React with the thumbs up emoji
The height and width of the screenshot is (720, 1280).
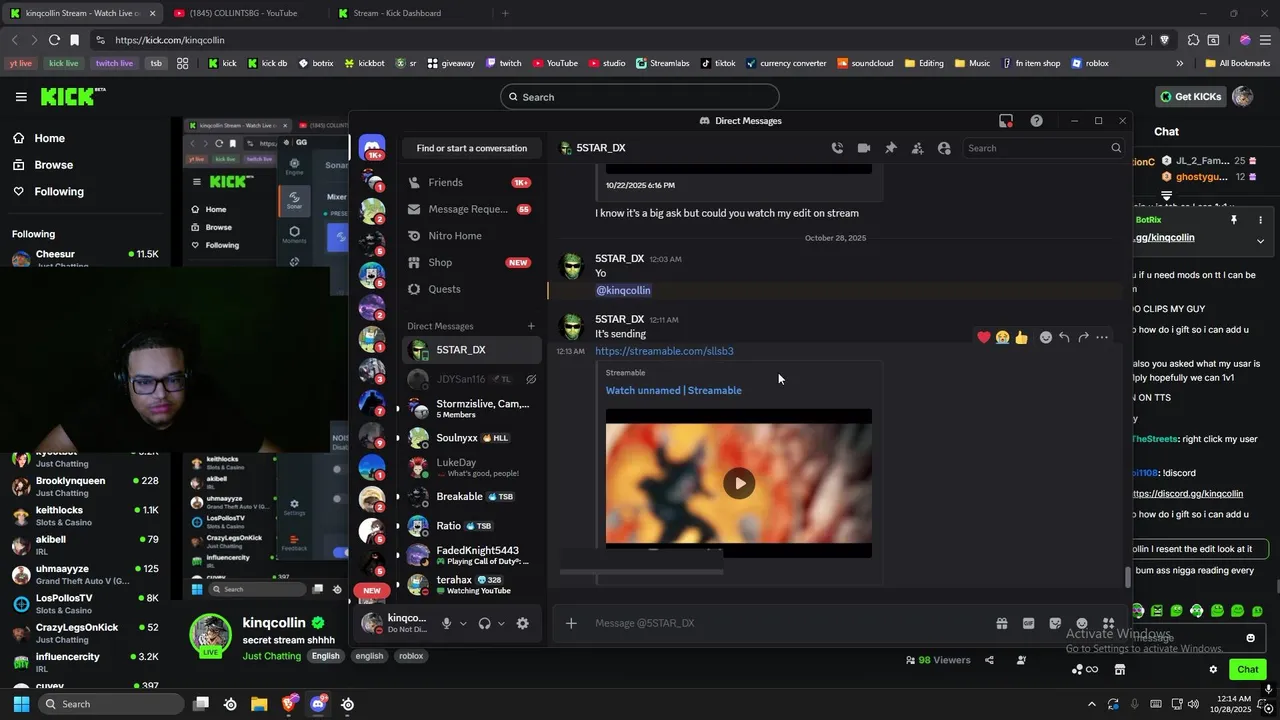[1021, 338]
